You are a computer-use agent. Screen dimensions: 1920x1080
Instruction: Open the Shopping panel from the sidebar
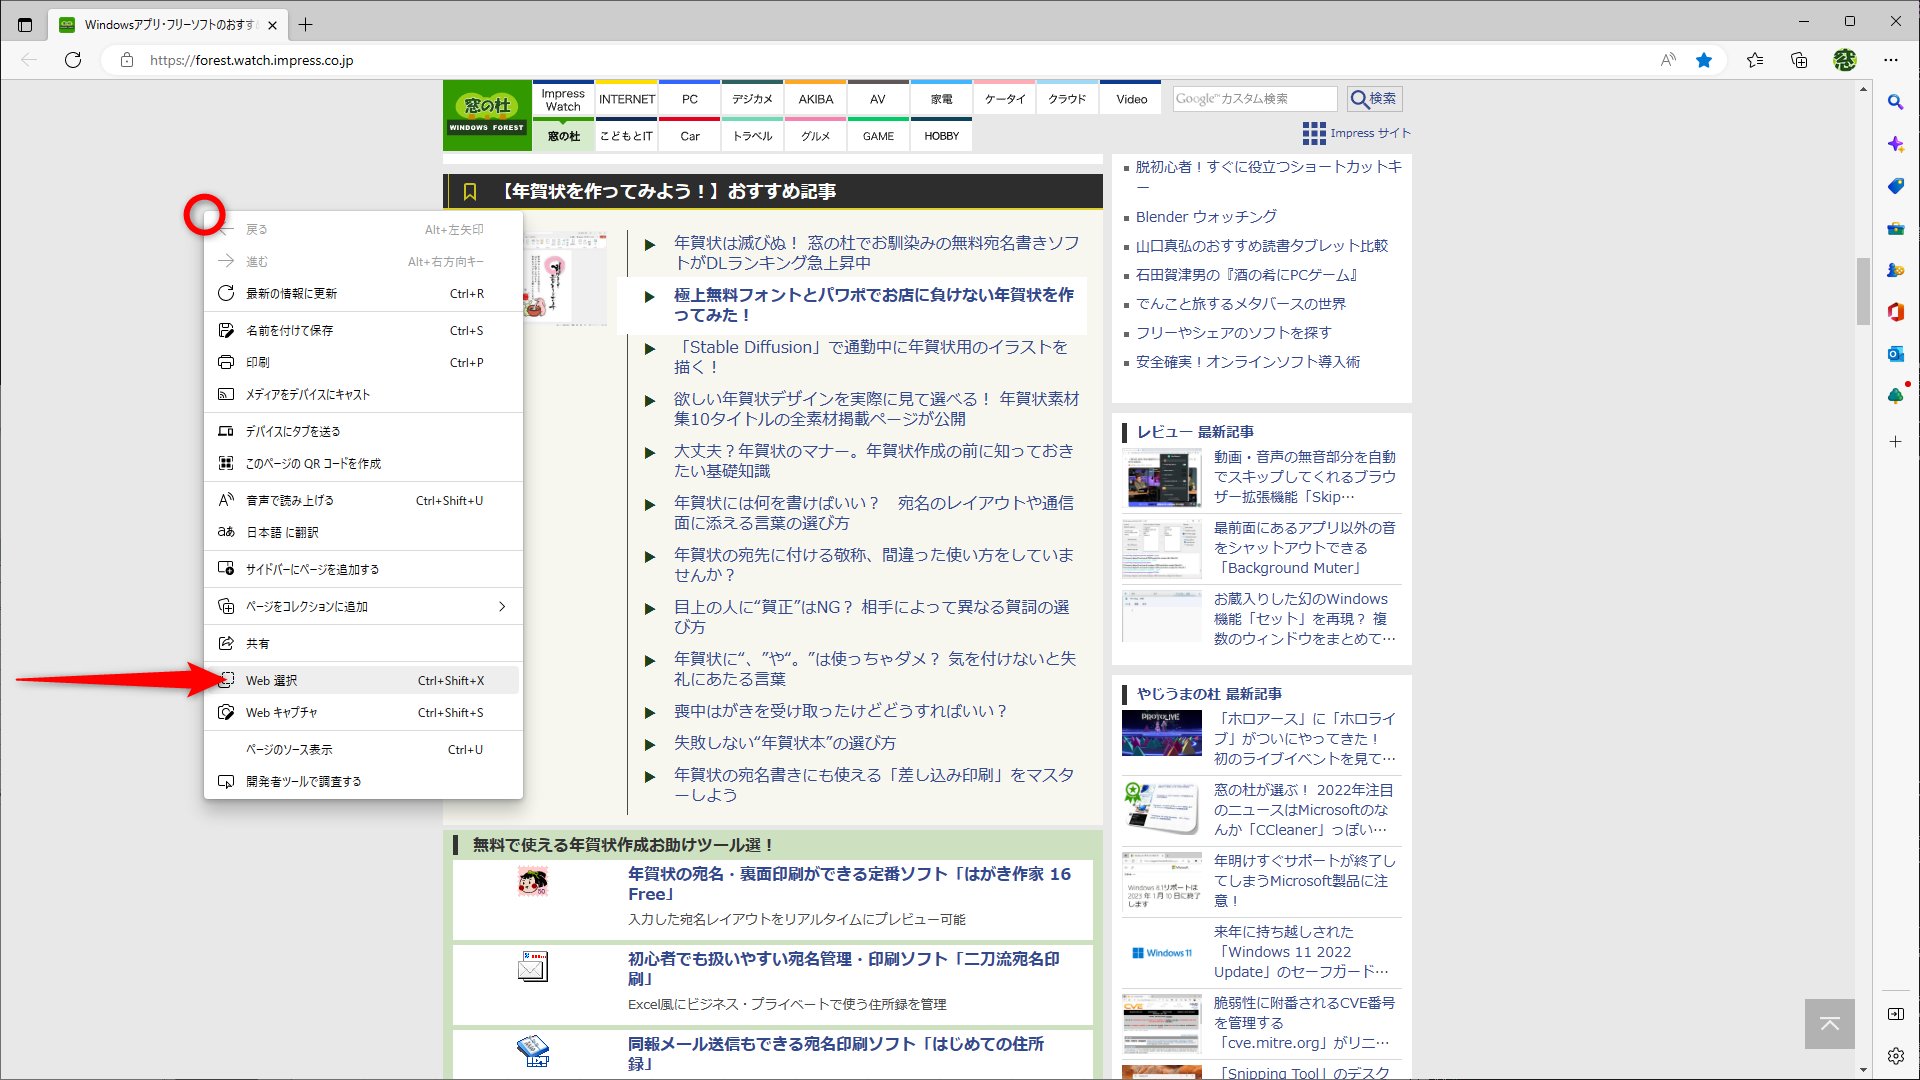(x=1896, y=186)
